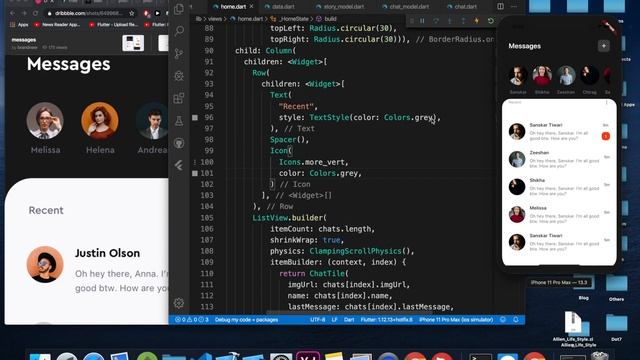Open the editor more actions menu
The height and width of the screenshot is (360, 640).
[514, 6]
